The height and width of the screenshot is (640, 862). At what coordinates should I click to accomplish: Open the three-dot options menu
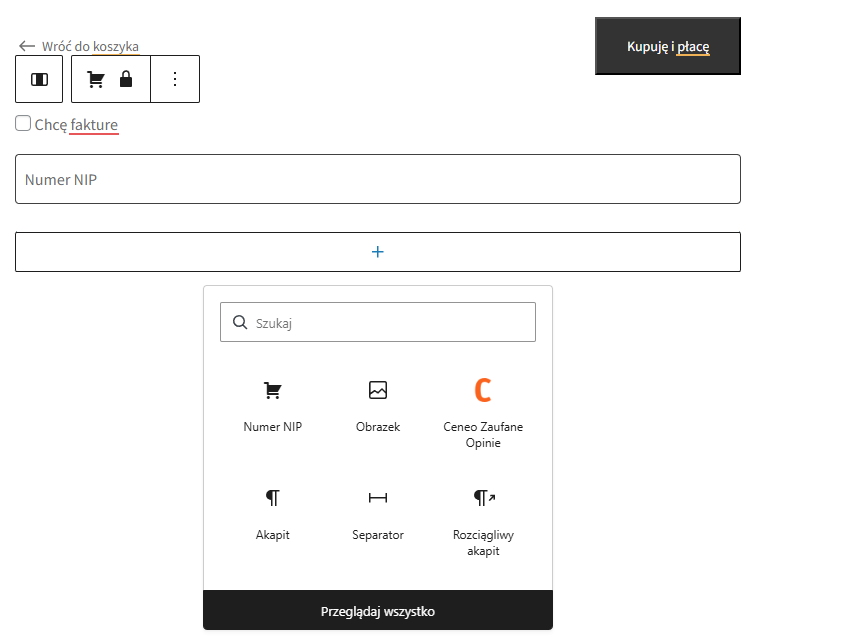pos(175,78)
